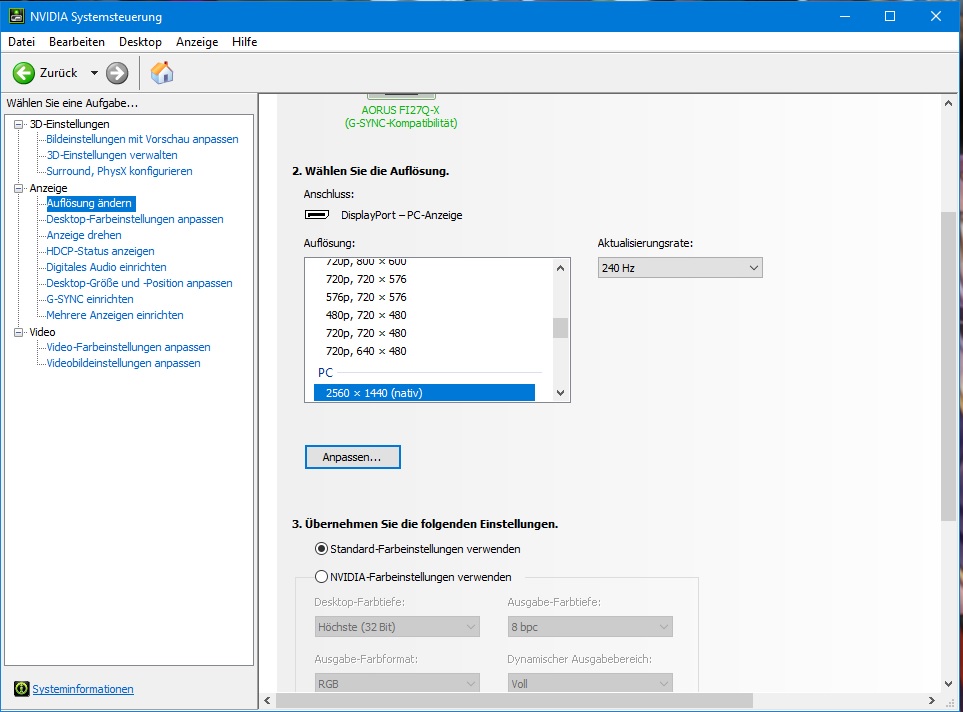
Task: Click the main panel scroll down arrow
Action: [x=948, y=684]
